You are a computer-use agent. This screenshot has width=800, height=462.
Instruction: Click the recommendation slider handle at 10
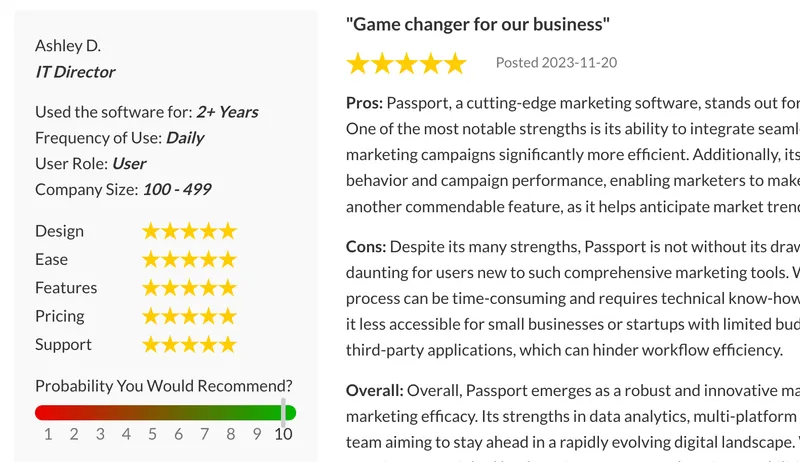point(284,412)
